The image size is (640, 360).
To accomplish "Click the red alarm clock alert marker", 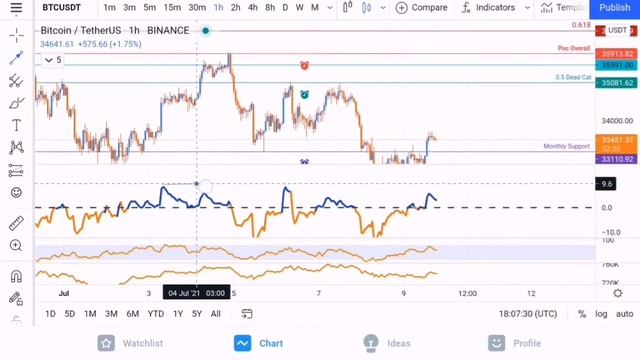I will (304, 65).
